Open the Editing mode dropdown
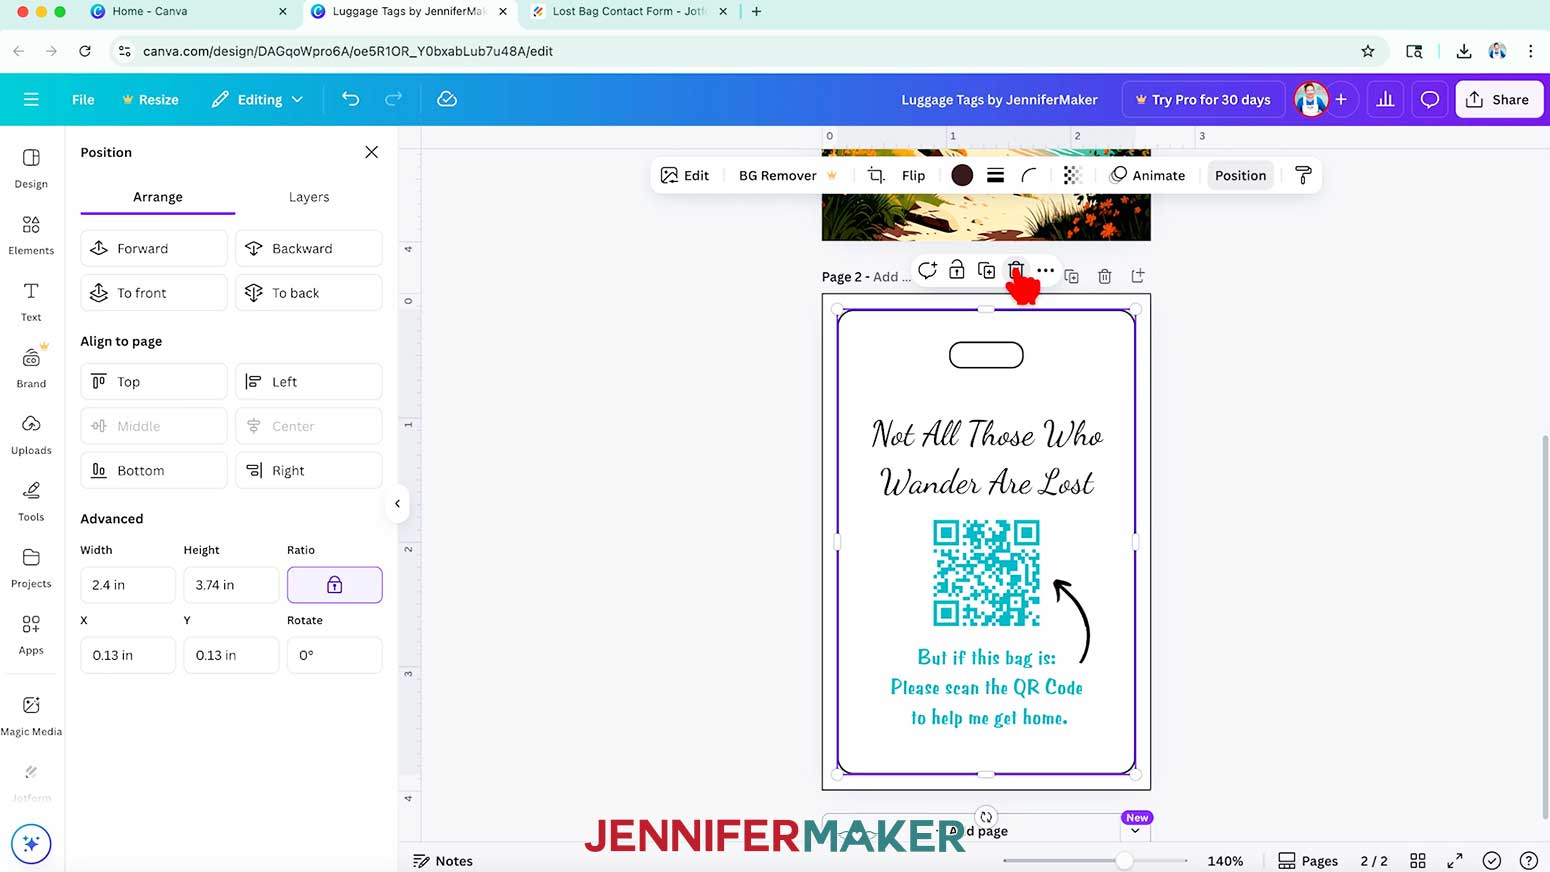 (257, 99)
